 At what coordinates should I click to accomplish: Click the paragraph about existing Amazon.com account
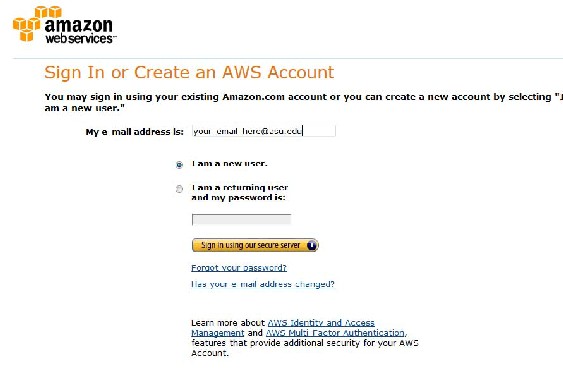303,102
